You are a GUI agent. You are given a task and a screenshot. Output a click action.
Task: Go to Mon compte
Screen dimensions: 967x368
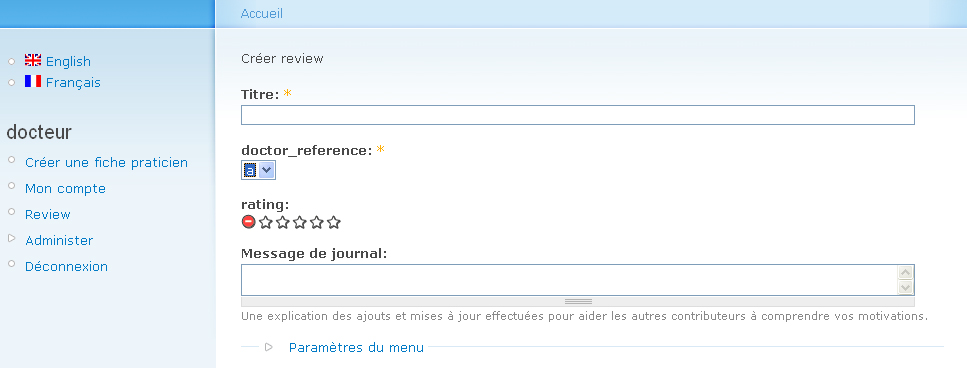[65, 189]
